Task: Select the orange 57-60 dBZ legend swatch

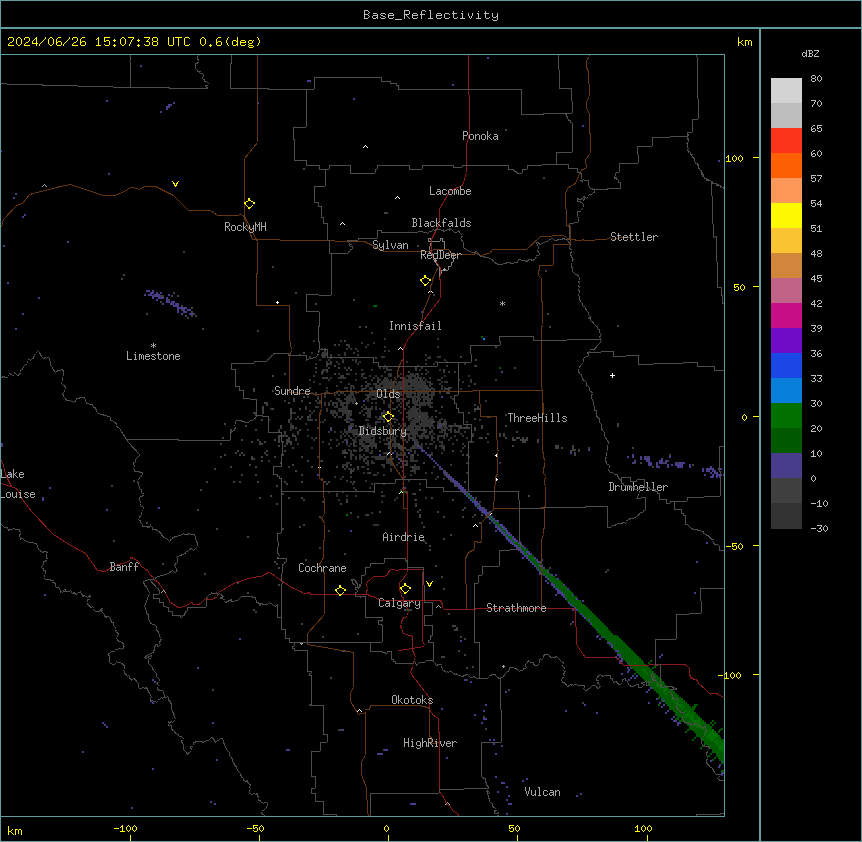Action: tap(786, 165)
